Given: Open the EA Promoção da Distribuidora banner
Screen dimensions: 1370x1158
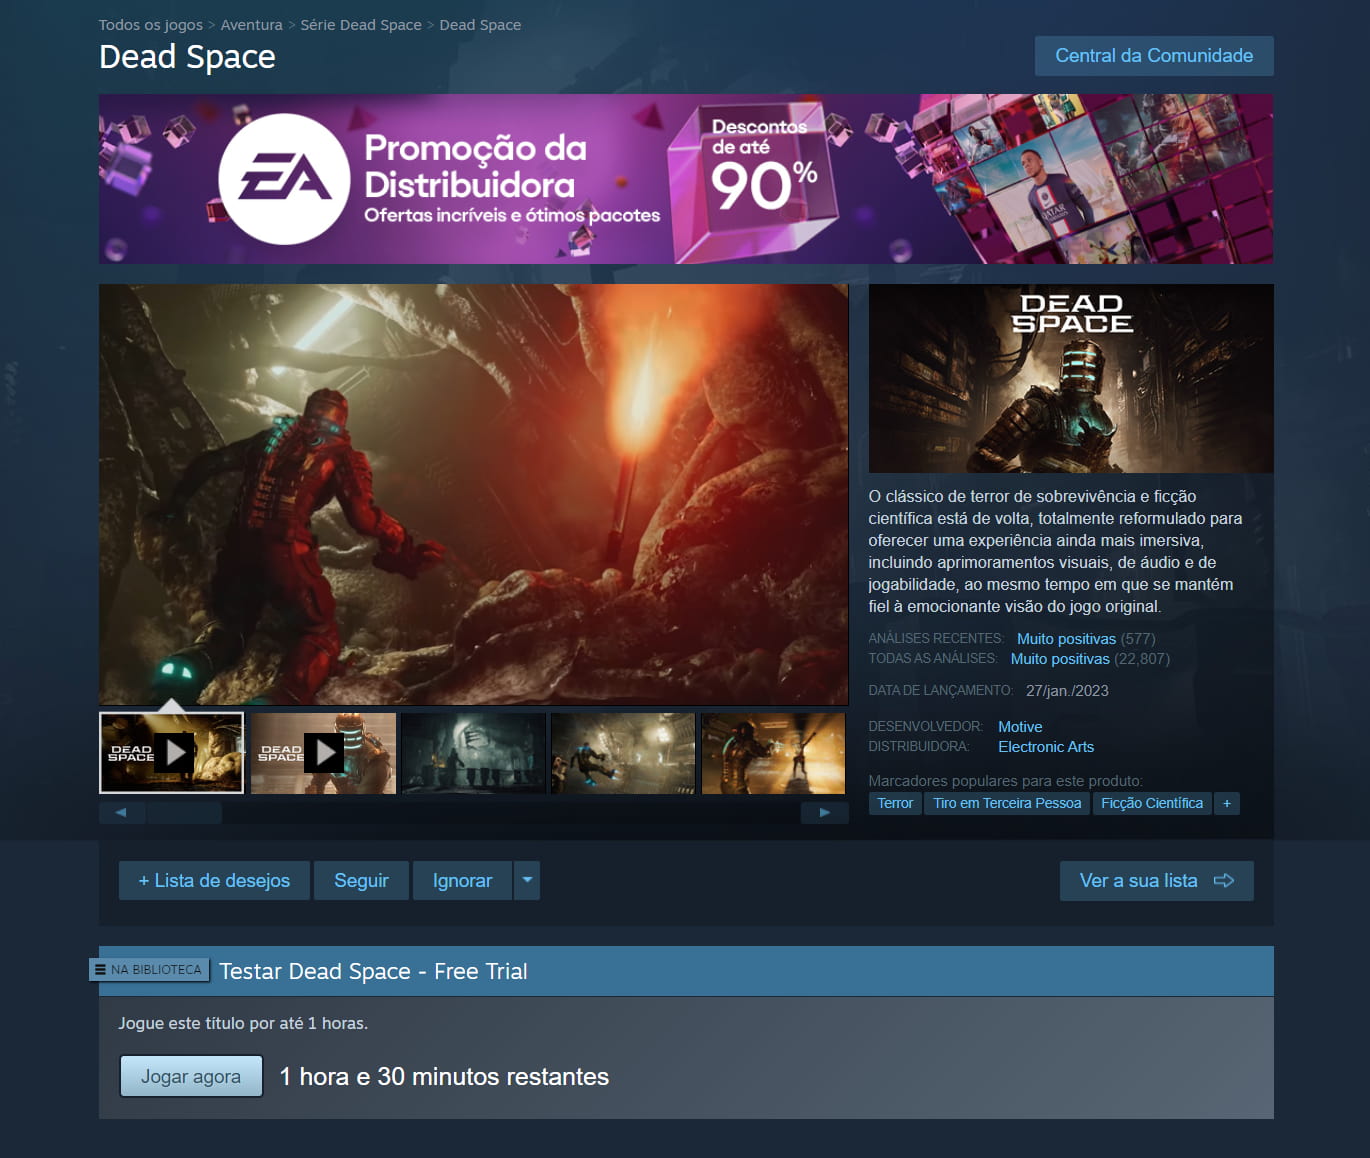Looking at the screenshot, I should point(686,179).
